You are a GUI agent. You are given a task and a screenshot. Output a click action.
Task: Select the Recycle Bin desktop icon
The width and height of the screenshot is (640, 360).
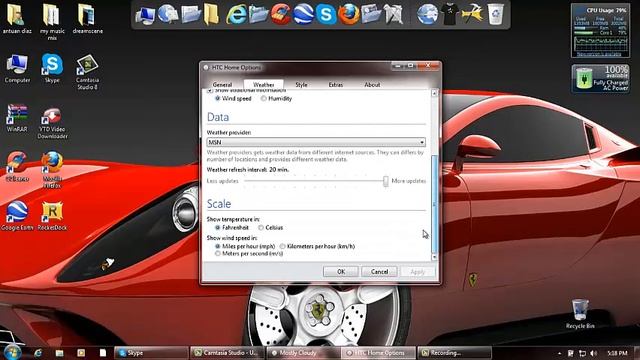click(580, 314)
